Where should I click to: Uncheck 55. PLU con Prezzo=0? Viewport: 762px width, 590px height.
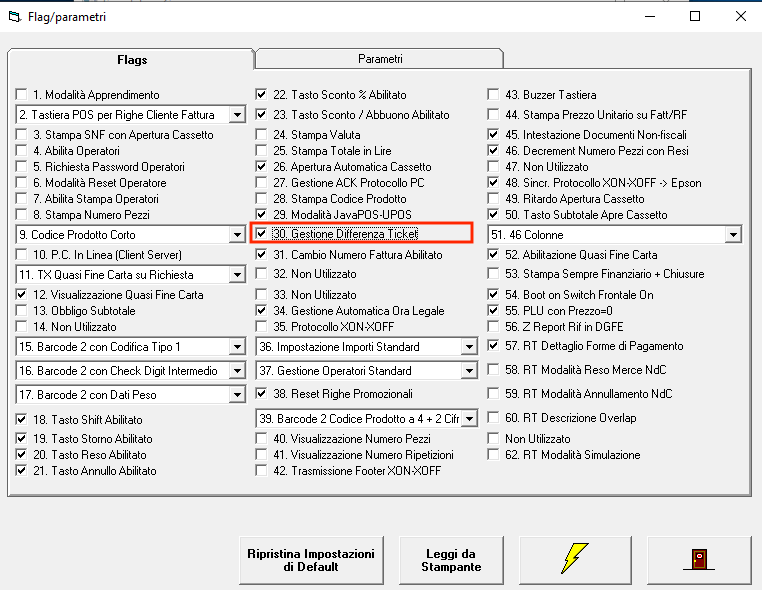[493, 310]
